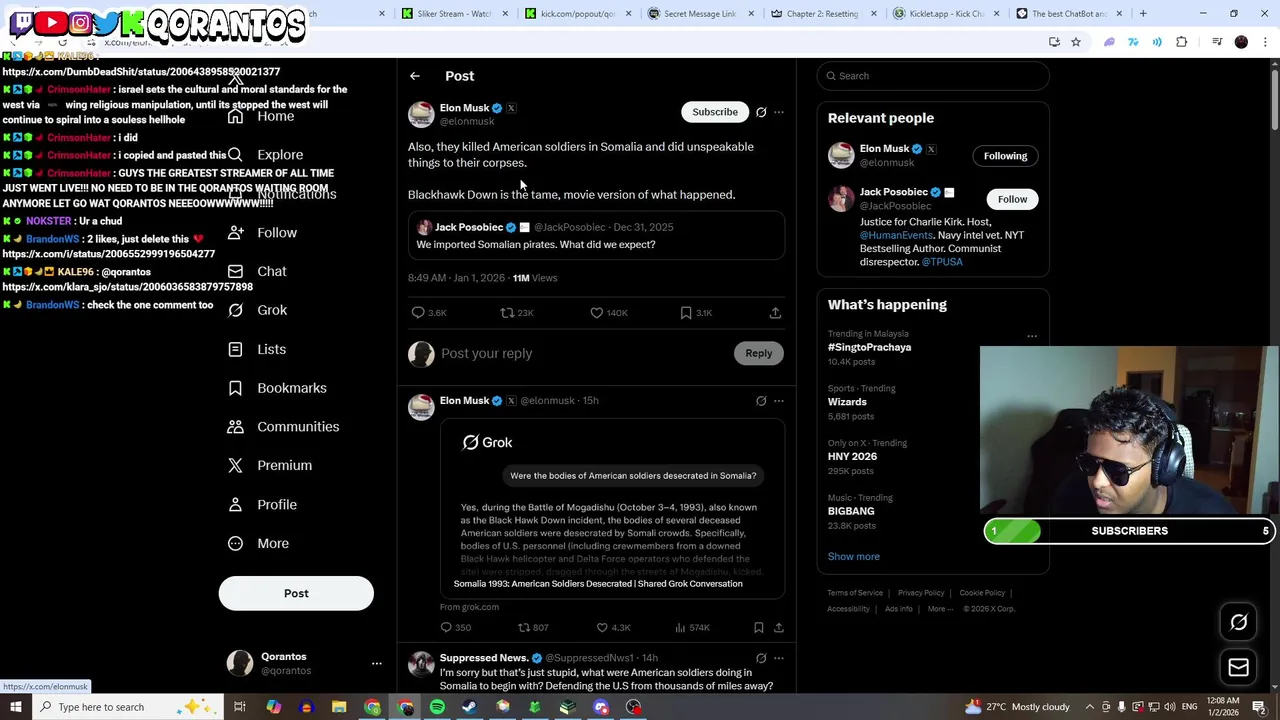Image resolution: width=1280 pixels, height=720 pixels.
Task: Open the Grok sidebar item
Action: tap(258, 310)
